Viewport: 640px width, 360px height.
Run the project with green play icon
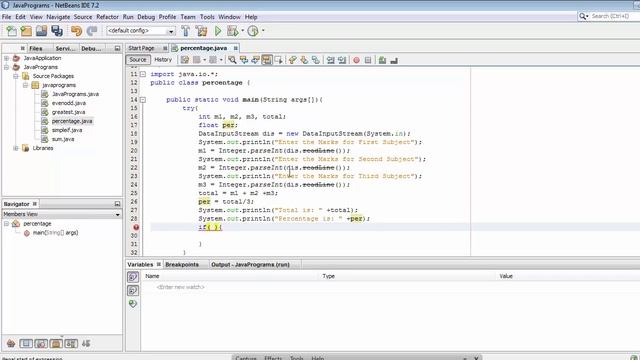pos(218,31)
